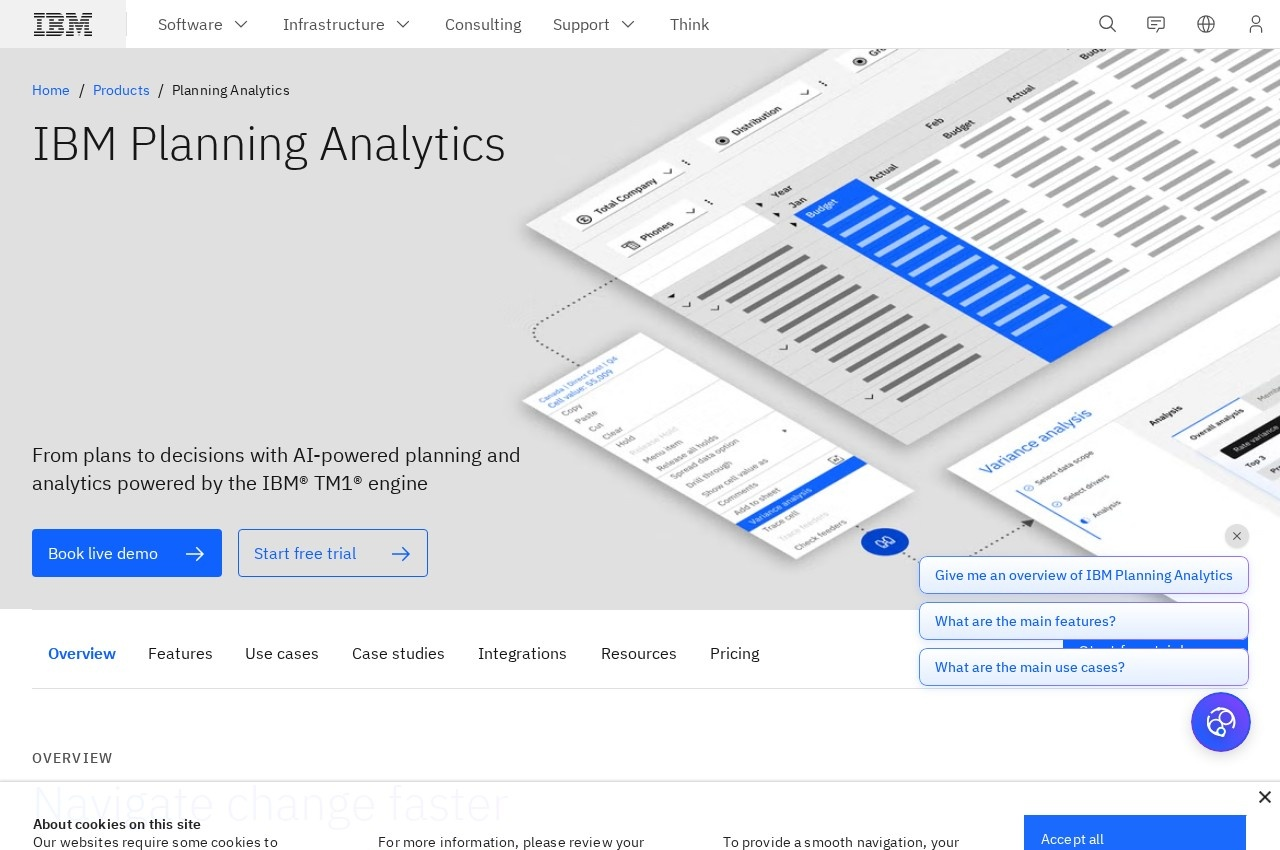Ask 'What are the main use cases?'

[1084, 667]
